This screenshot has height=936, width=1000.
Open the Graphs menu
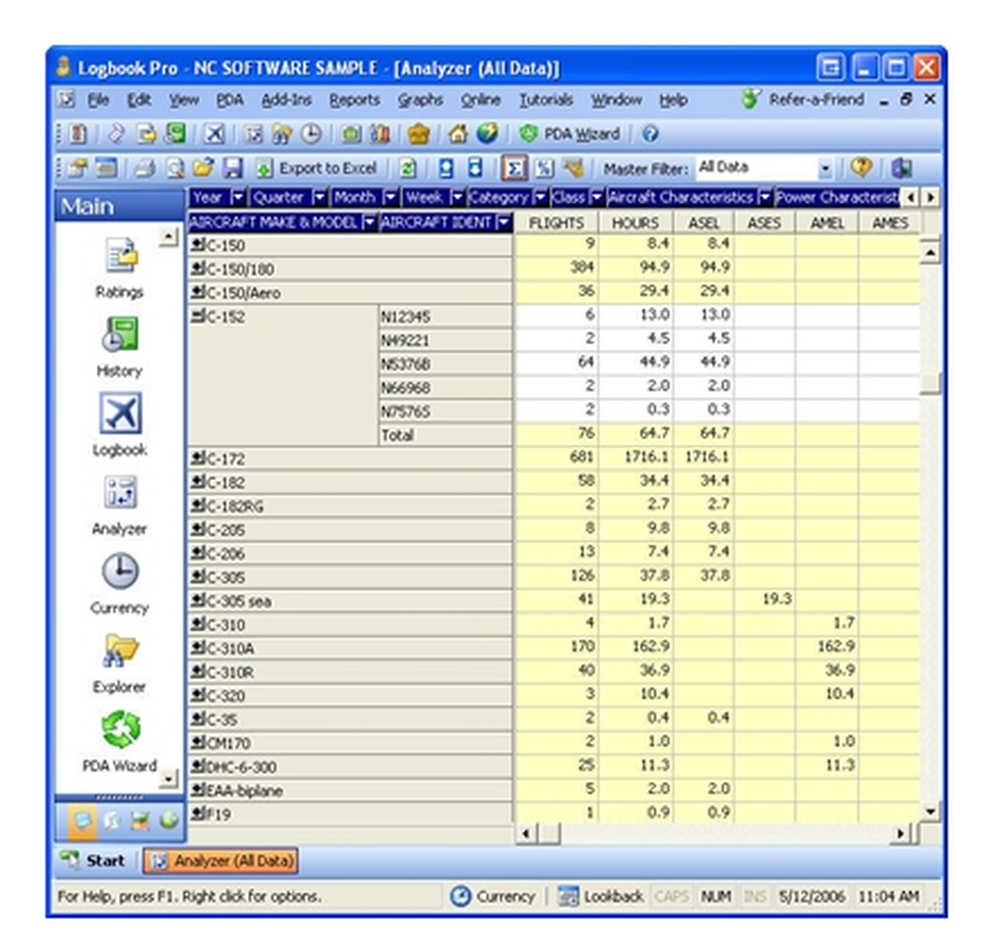point(420,100)
